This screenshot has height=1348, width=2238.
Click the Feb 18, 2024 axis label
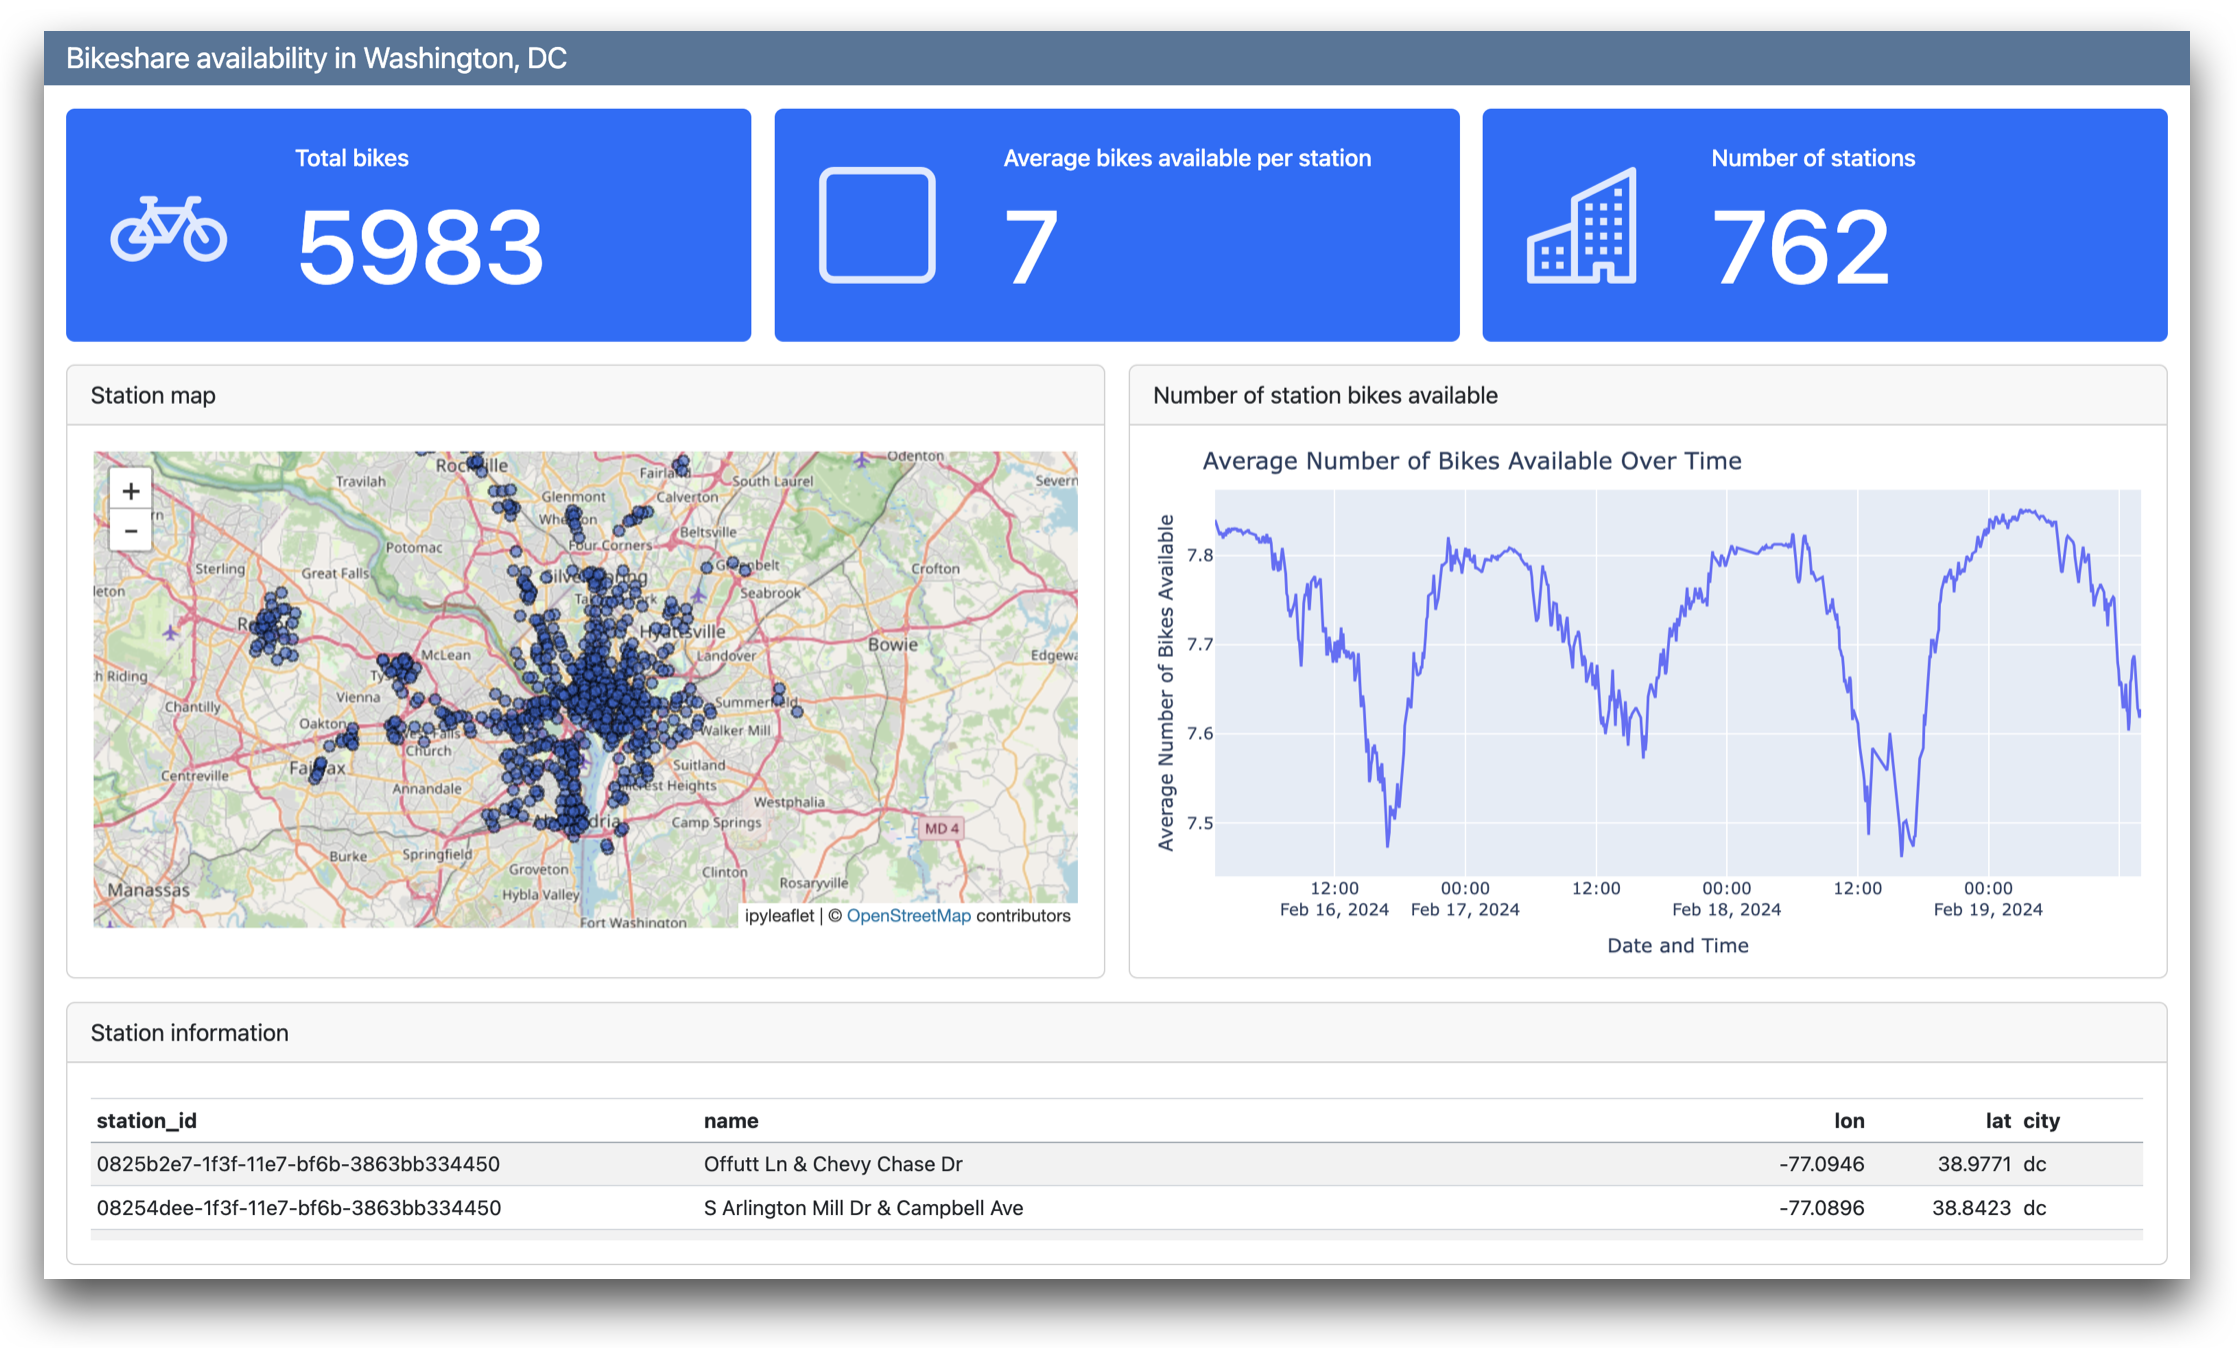point(1726,910)
